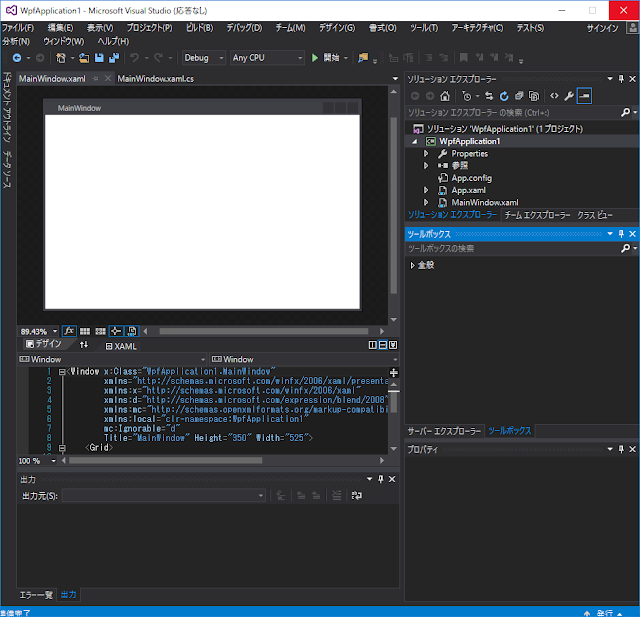The height and width of the screenshot is (617, 640).
Task: Refresh Solution Explorer with the blue arrow
Action: (504, 96)
